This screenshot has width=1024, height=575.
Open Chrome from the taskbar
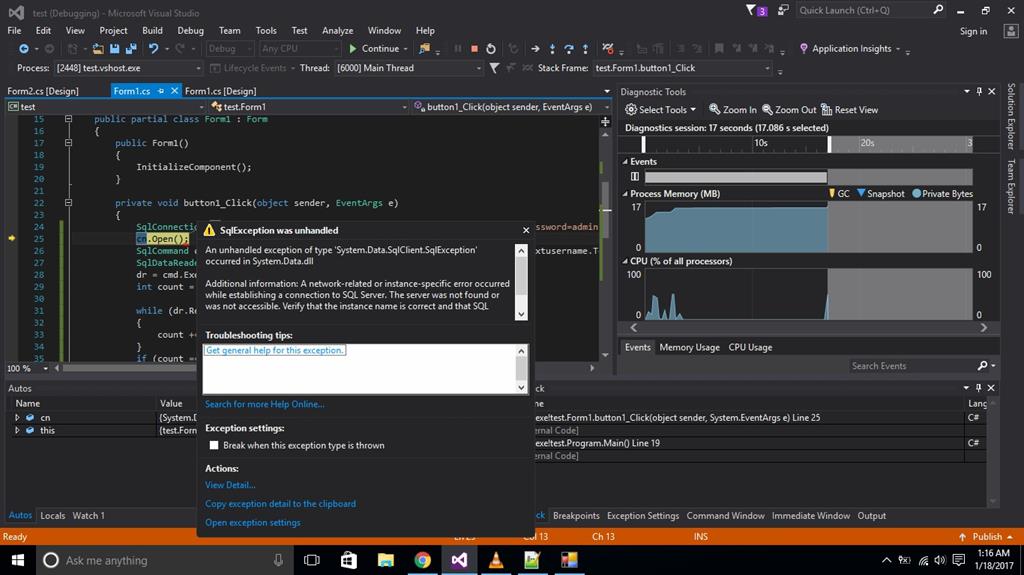[423, 560]
